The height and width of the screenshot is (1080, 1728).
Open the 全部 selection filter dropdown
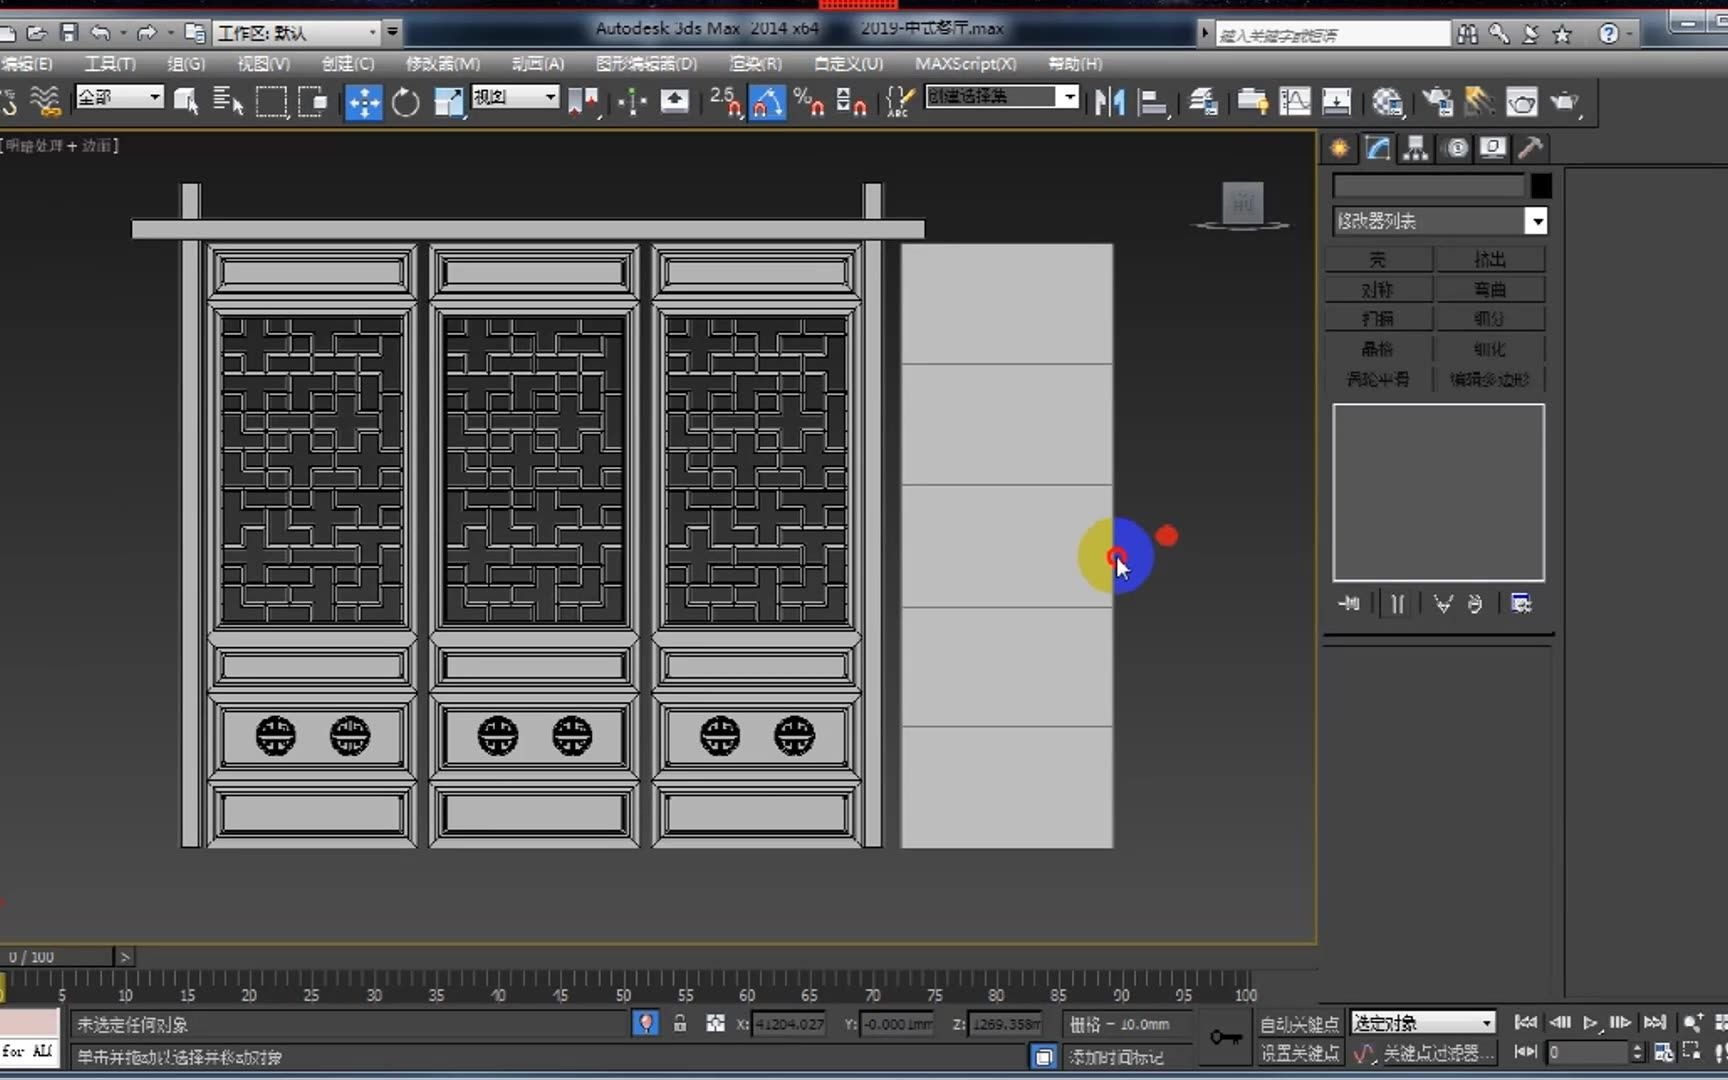coord(155,97)
